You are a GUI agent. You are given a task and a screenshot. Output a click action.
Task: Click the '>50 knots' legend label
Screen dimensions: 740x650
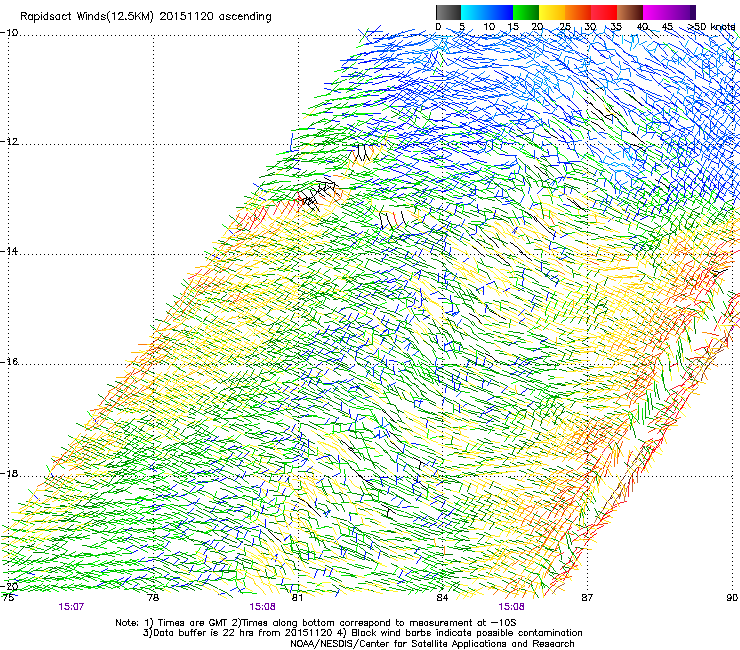coord(711,27)
